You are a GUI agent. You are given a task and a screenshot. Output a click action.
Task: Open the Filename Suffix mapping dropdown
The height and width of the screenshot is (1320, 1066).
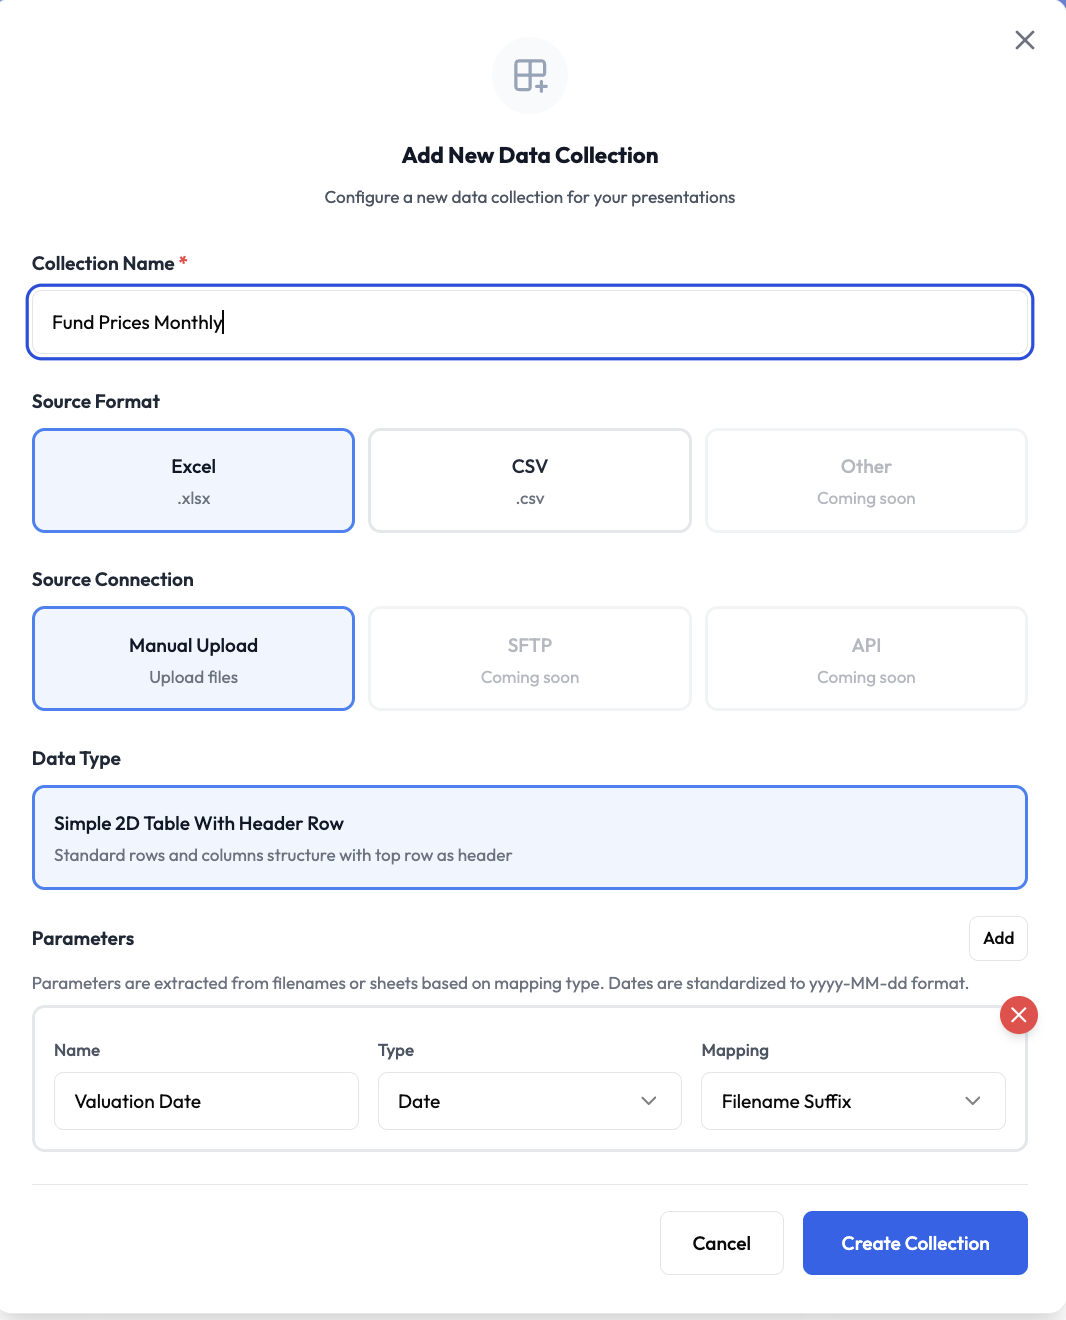pyautogui.click(x=852, y=1101)
